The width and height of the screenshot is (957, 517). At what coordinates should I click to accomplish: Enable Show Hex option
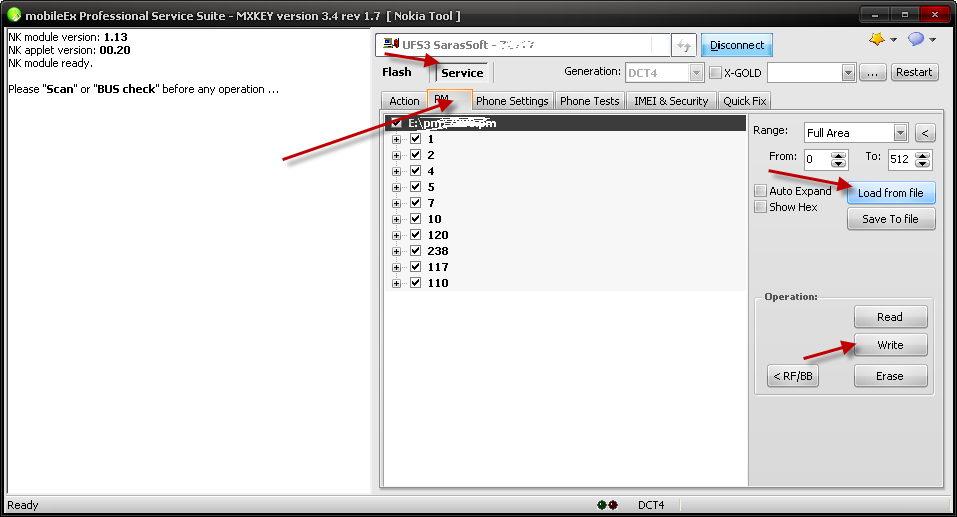[x=760, y=207]
